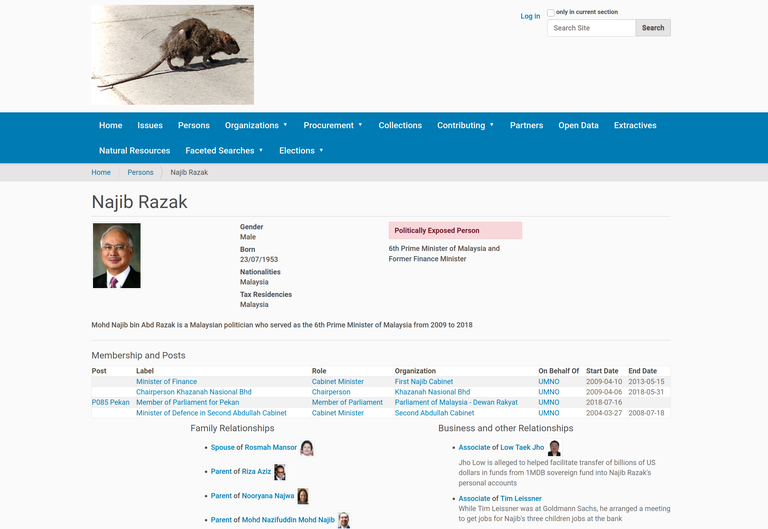This screenshot has width=768, height=529.
Task: Click the start date 2009-04-10
Action: pyautogui.click(x=604, y=382)
